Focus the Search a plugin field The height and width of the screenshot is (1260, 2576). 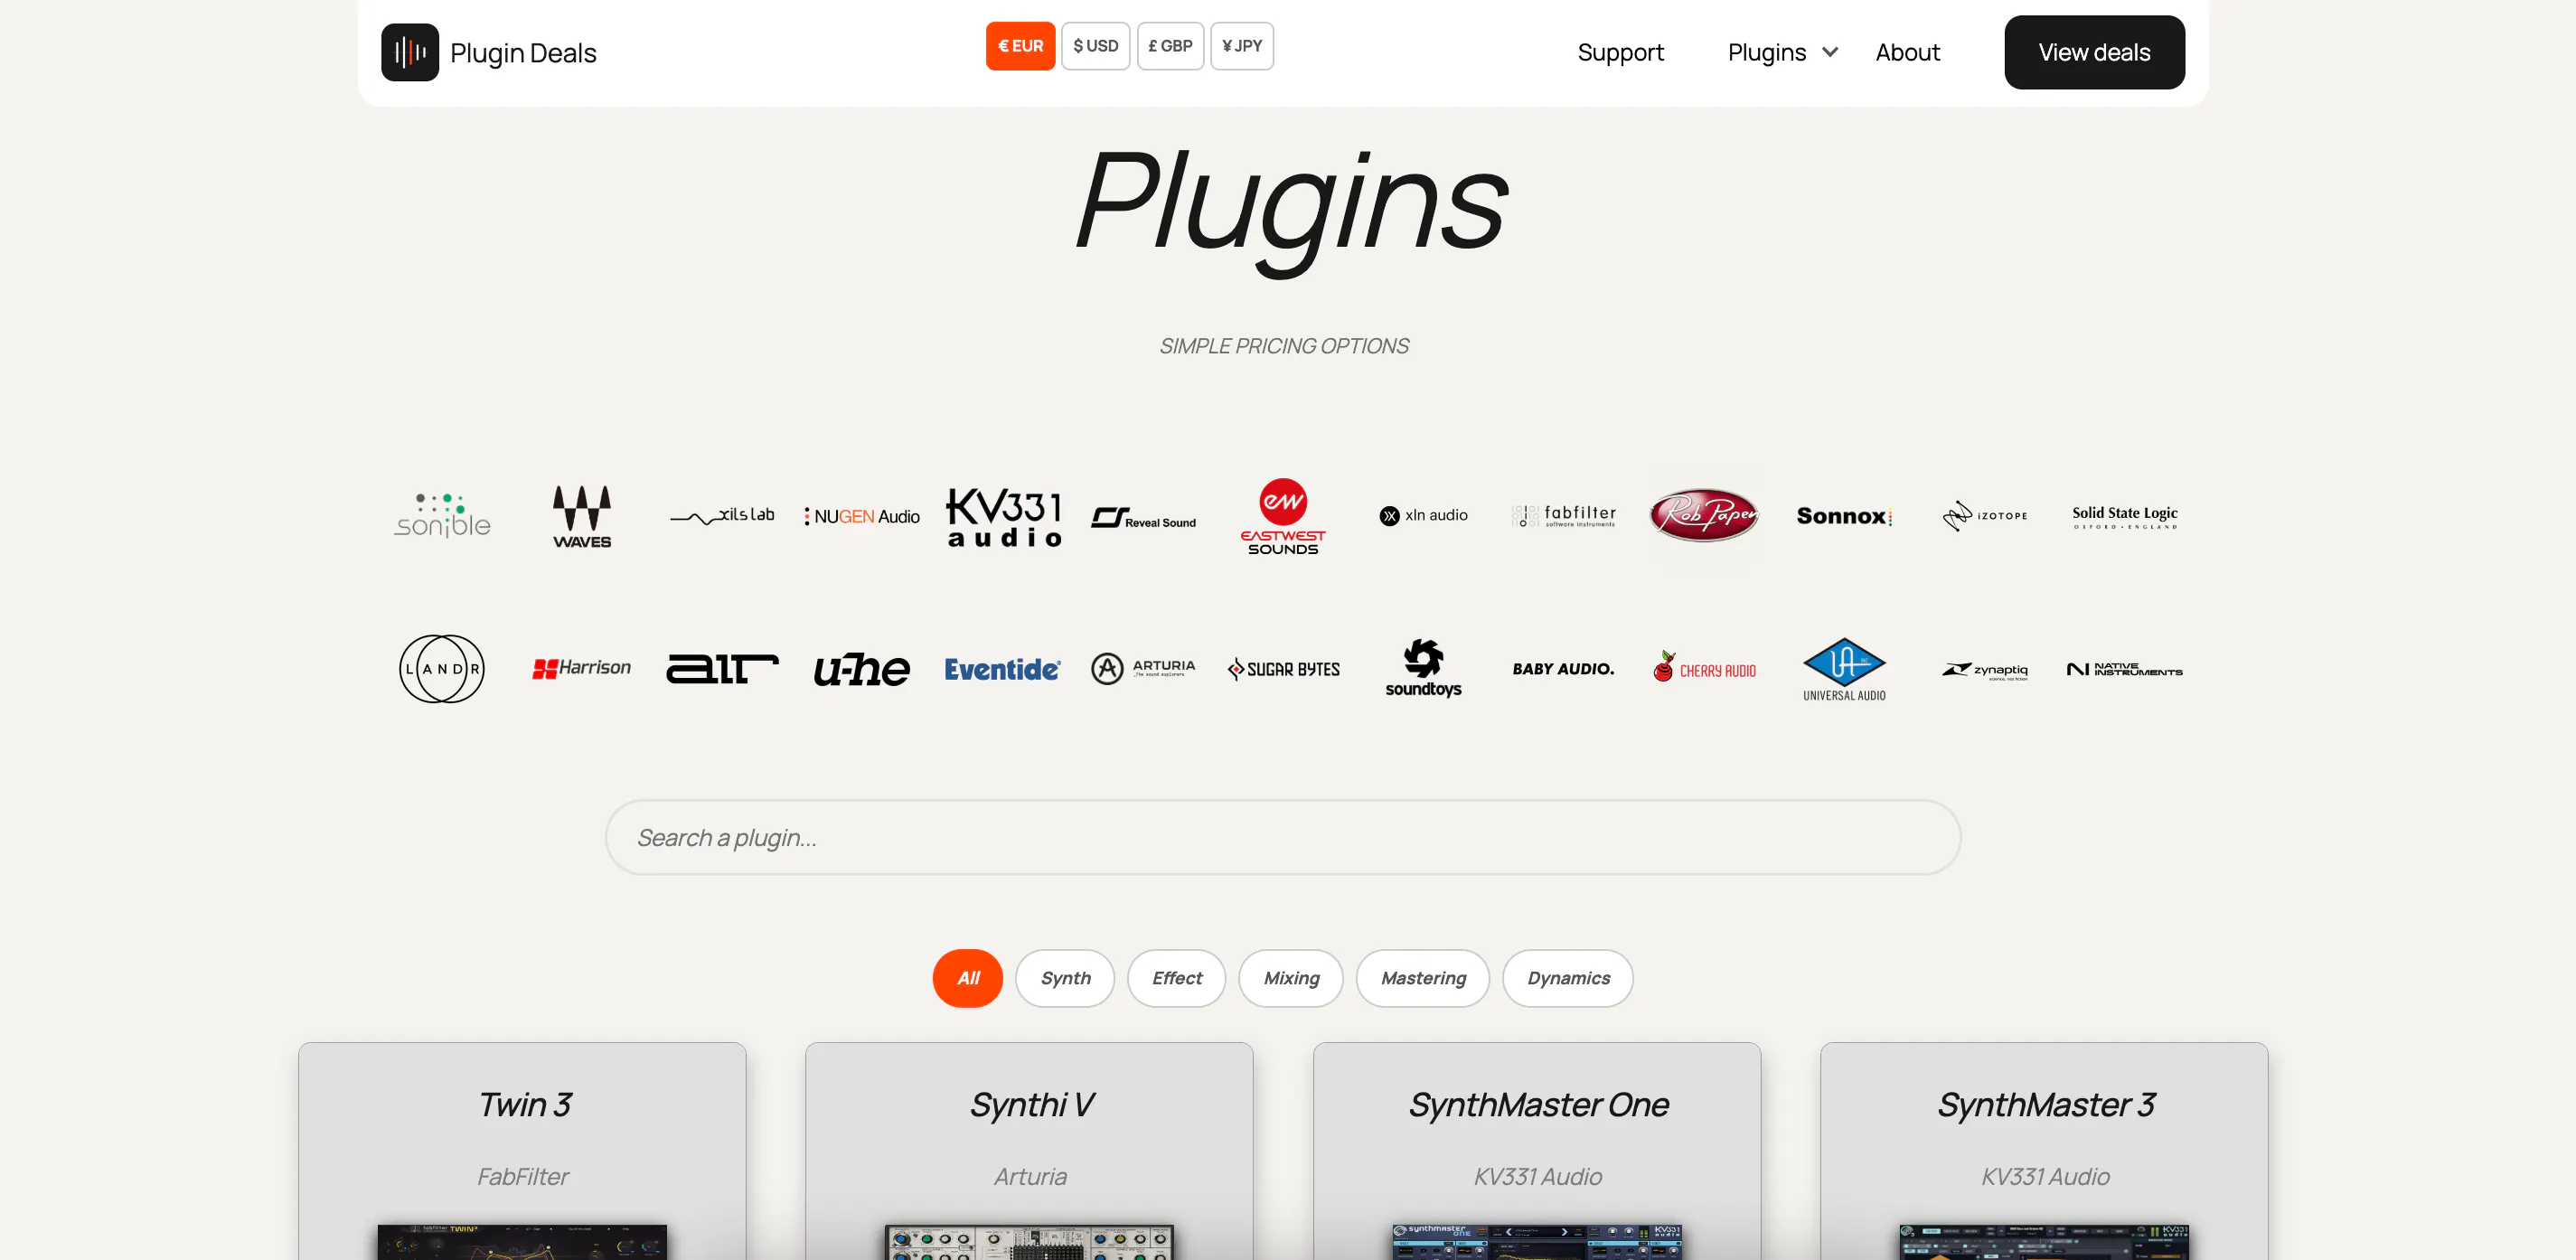1283,837
